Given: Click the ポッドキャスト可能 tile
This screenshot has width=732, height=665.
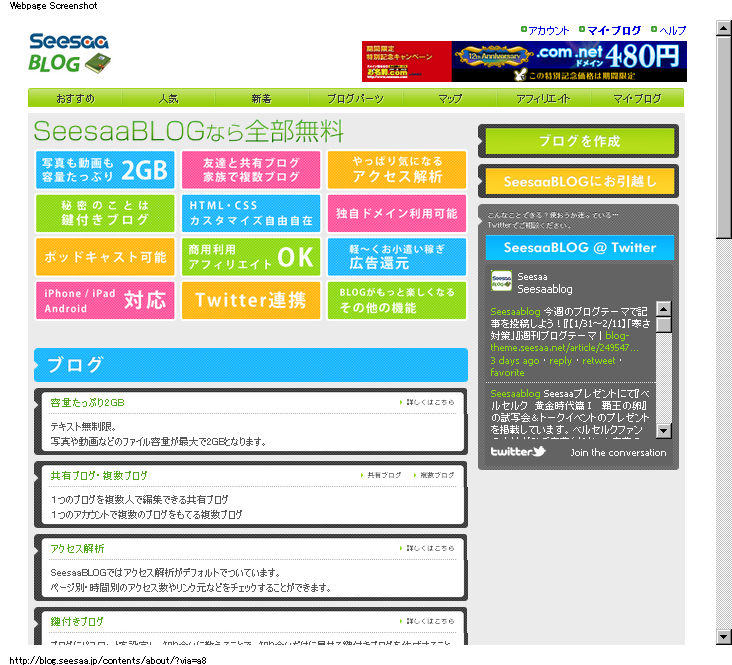Looking at the screenshot, I should 105,256.
